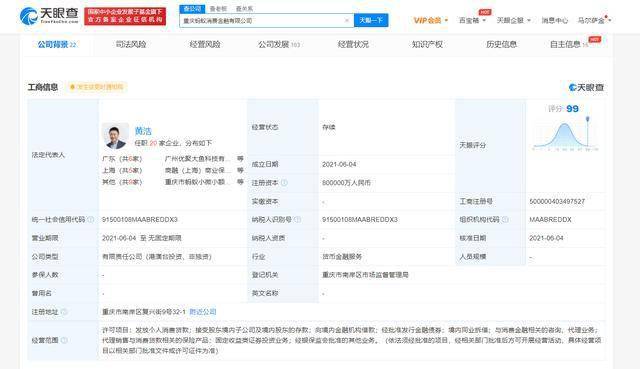Click the legal representative's photo
640x369 pixels.
point(115,136)
